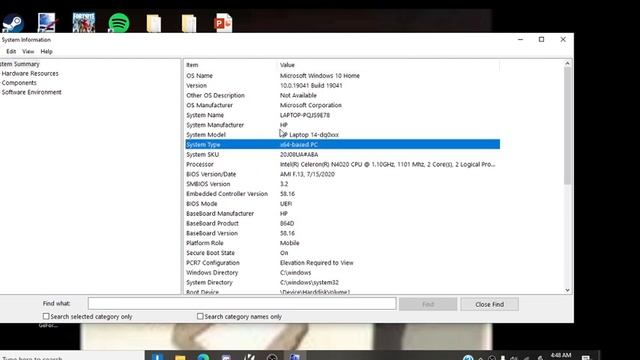Image resolution: width=640 pixels, height=360 pixels.
Task: Select the Secure Boot State row
Action: pos(342,253)
